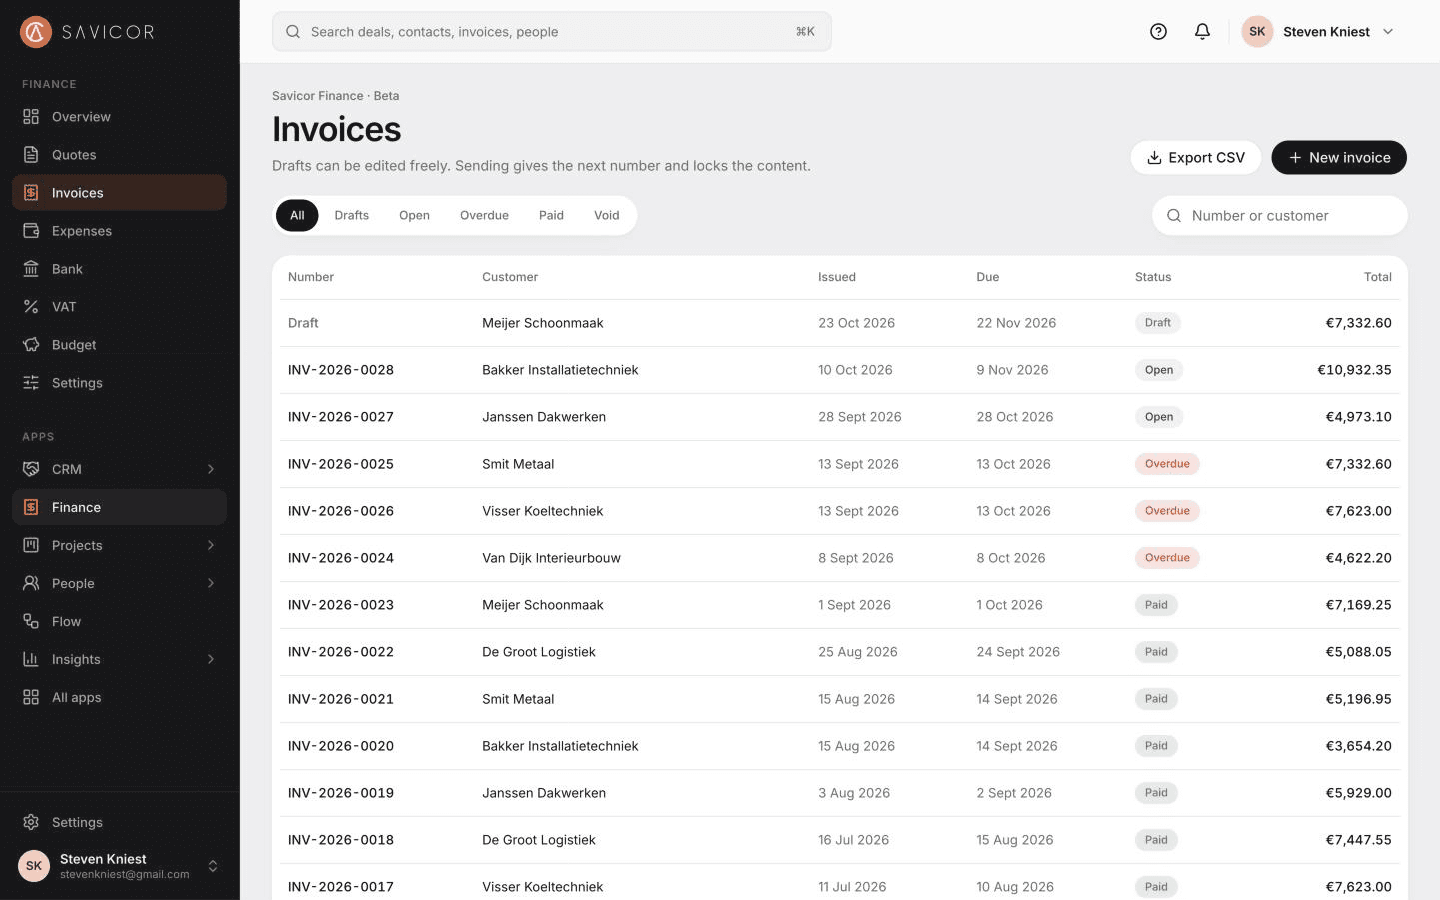Image resolution: width=1440 pixels, height=900 pixels.
Task: Click the Savicor logo icon
Action: 36,32
